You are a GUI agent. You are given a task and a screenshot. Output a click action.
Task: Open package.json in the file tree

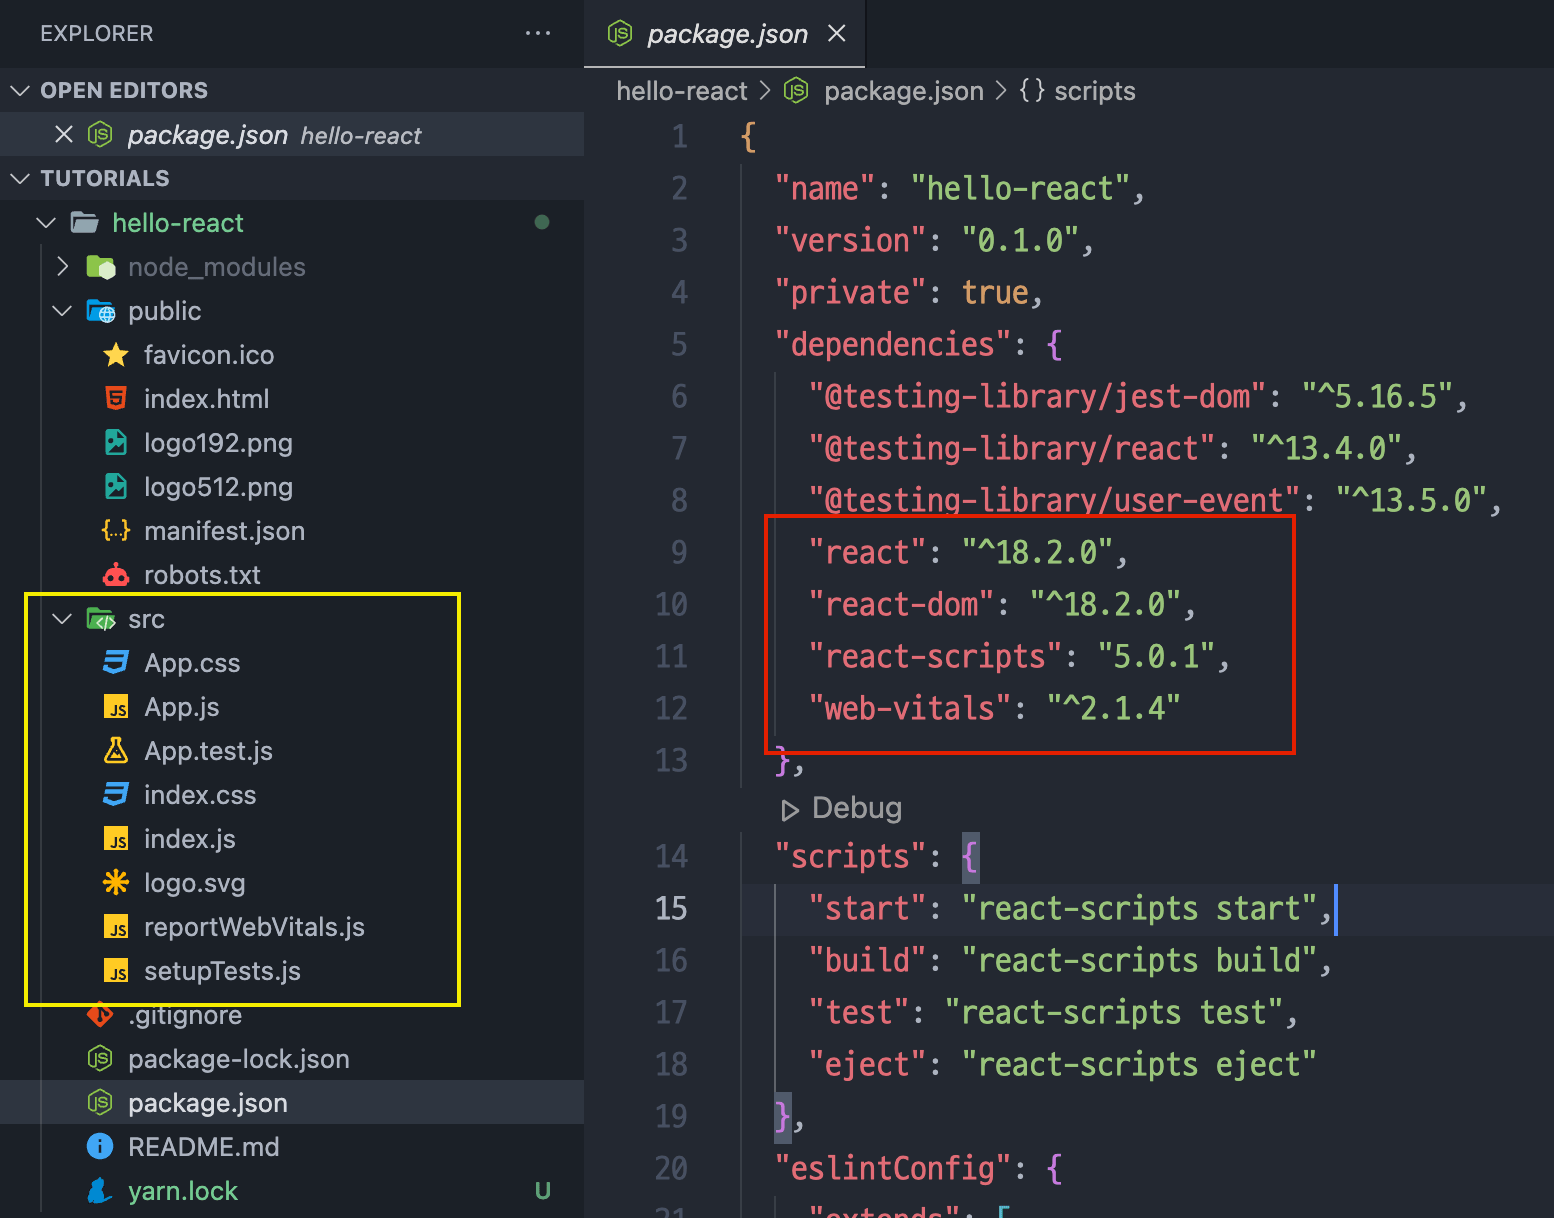[x=208, y=1103]
